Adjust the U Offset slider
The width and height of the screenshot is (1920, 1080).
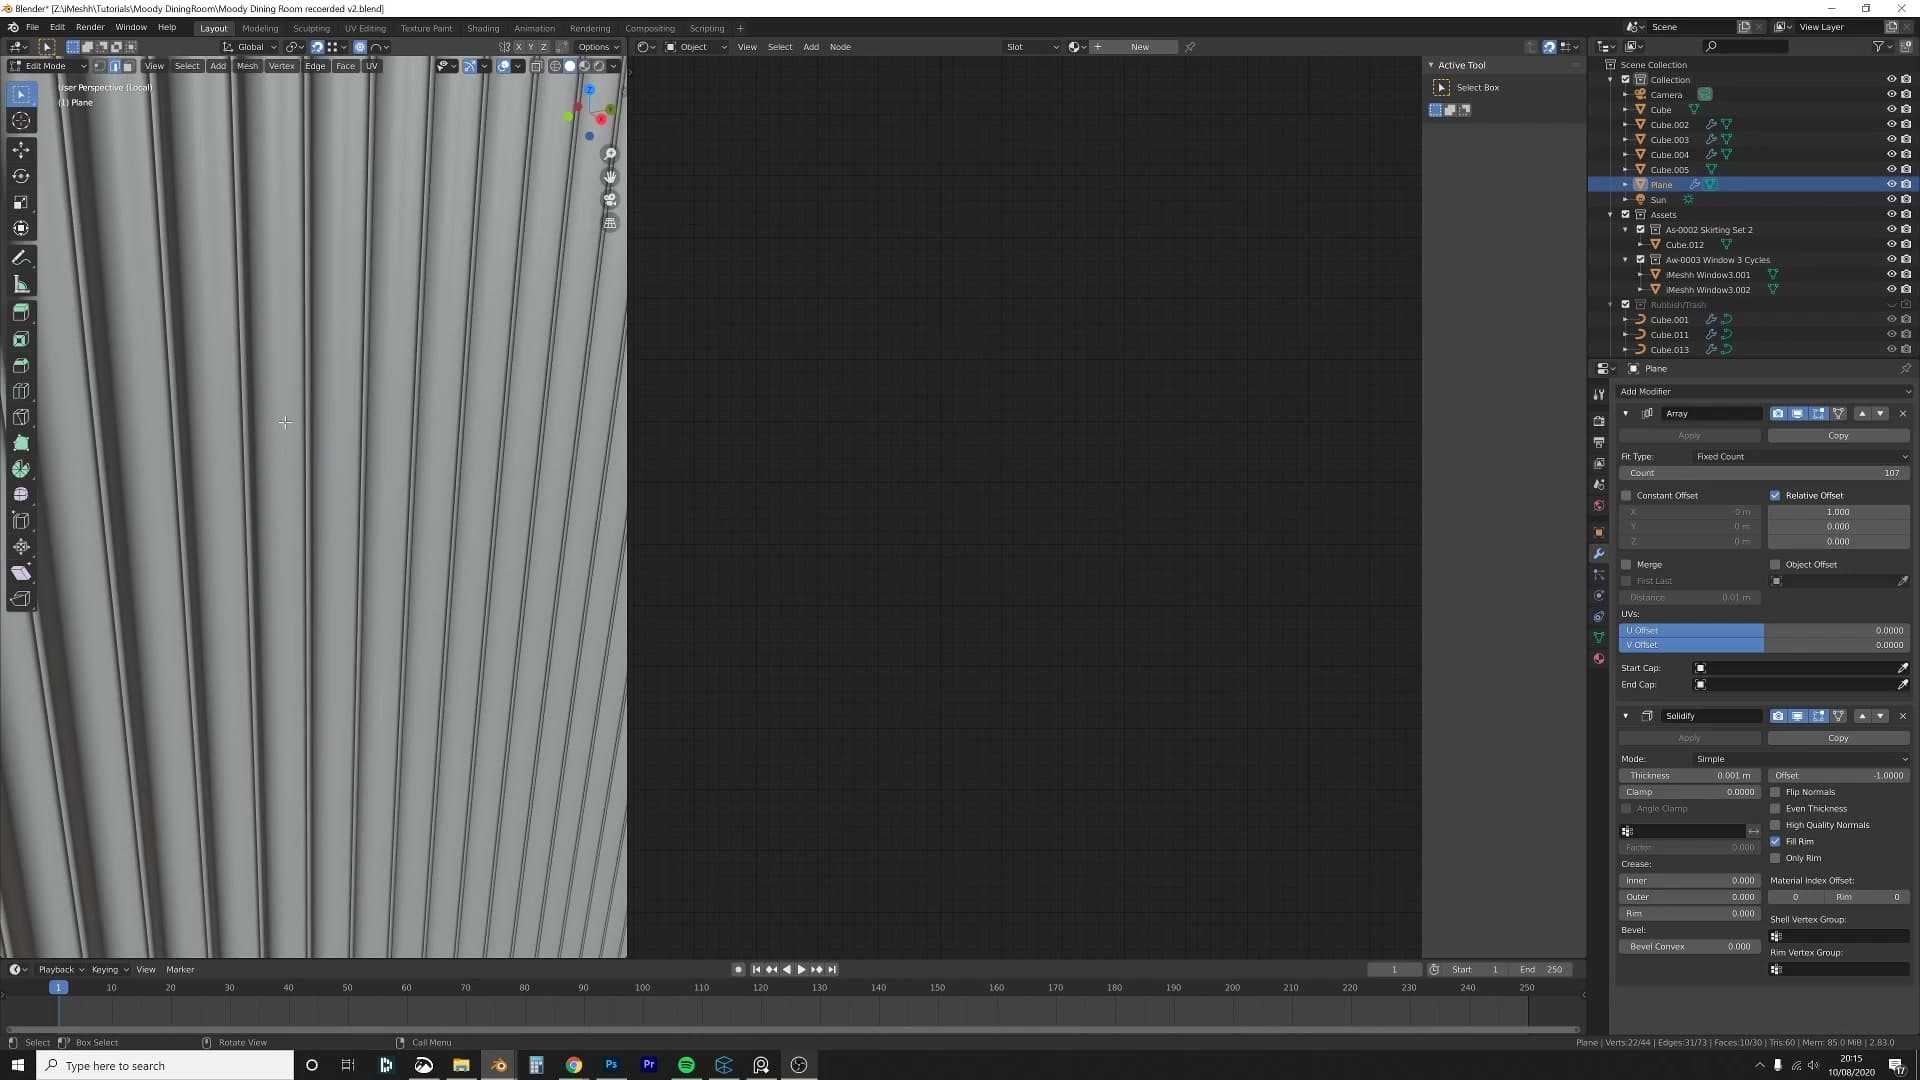tap(1764, 631)
